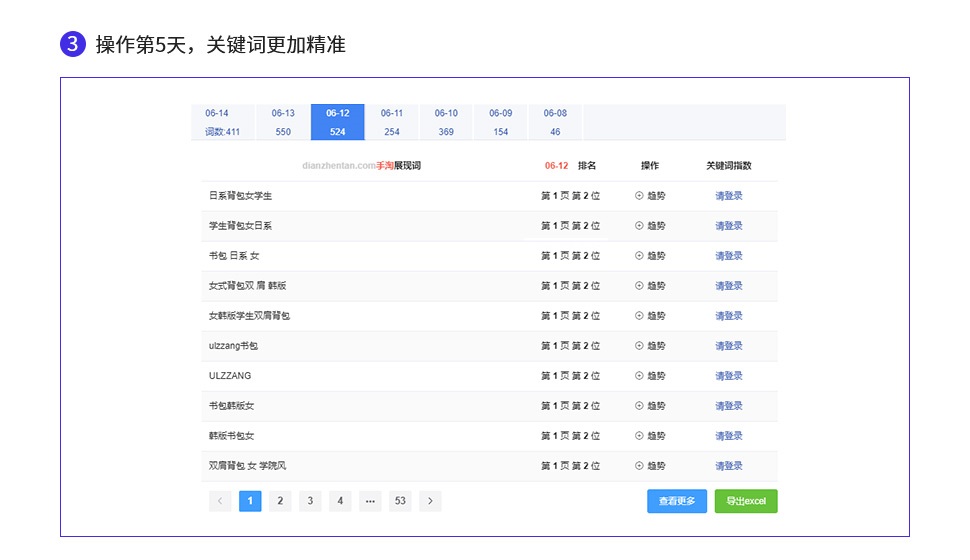Click 请登录 link for 韩版书包女

(729, 436)
